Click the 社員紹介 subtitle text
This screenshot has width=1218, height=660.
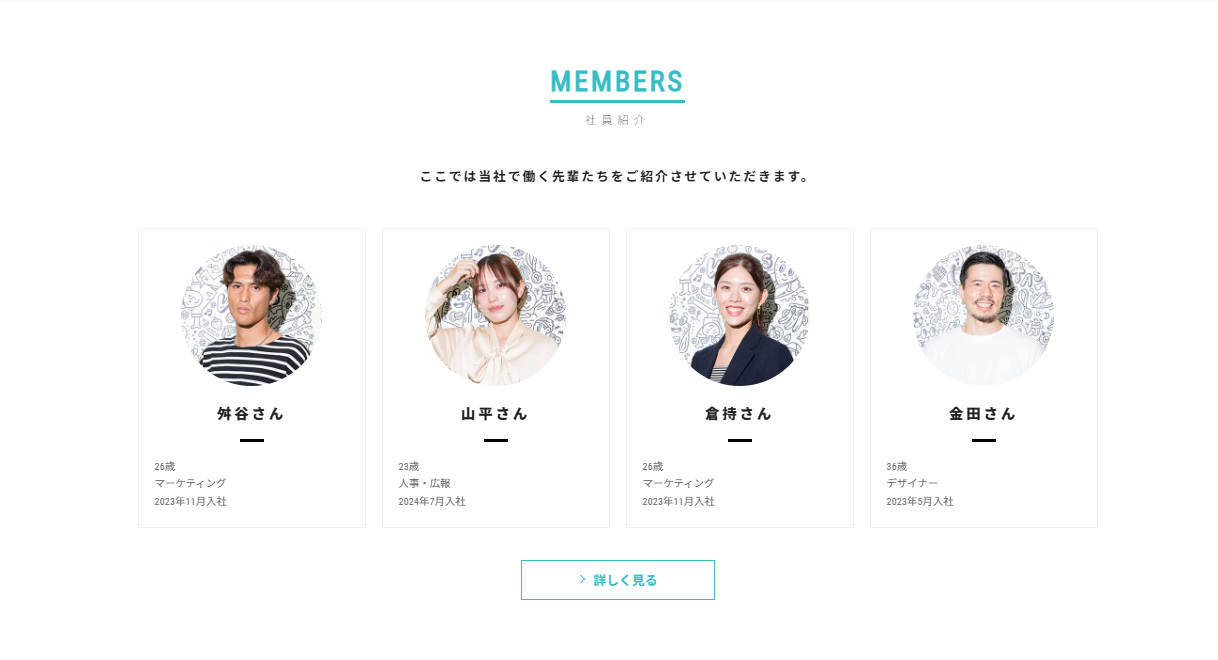pyautogui.click(x=617, y=120)
